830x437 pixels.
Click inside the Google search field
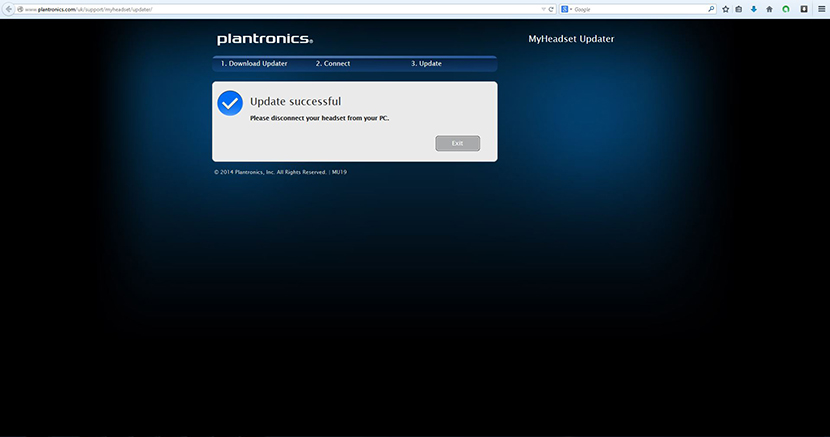pos(639,9)
